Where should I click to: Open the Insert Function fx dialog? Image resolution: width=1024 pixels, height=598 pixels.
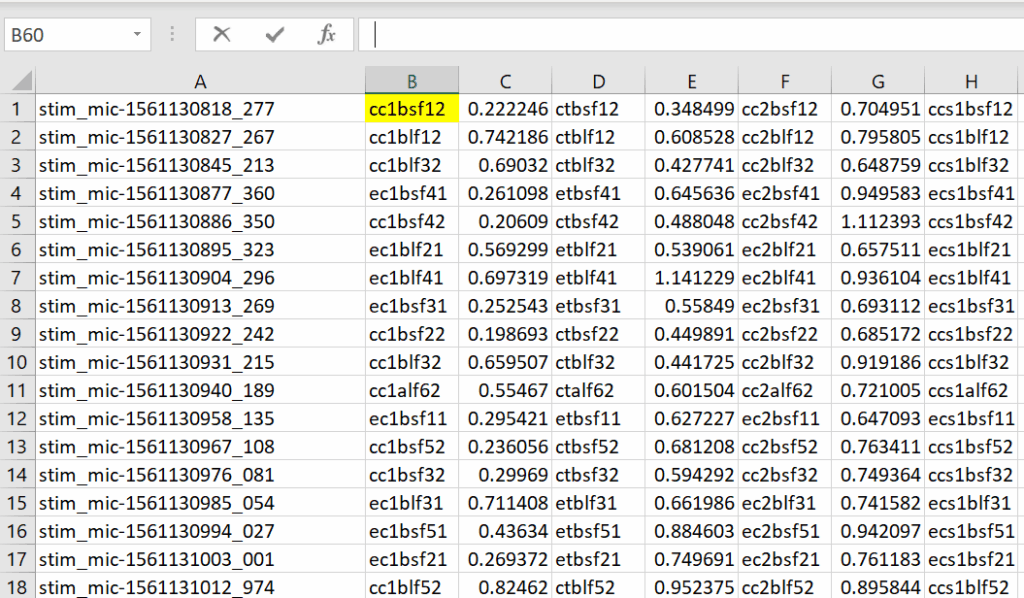pyautogui.click(x=326, y=35)
